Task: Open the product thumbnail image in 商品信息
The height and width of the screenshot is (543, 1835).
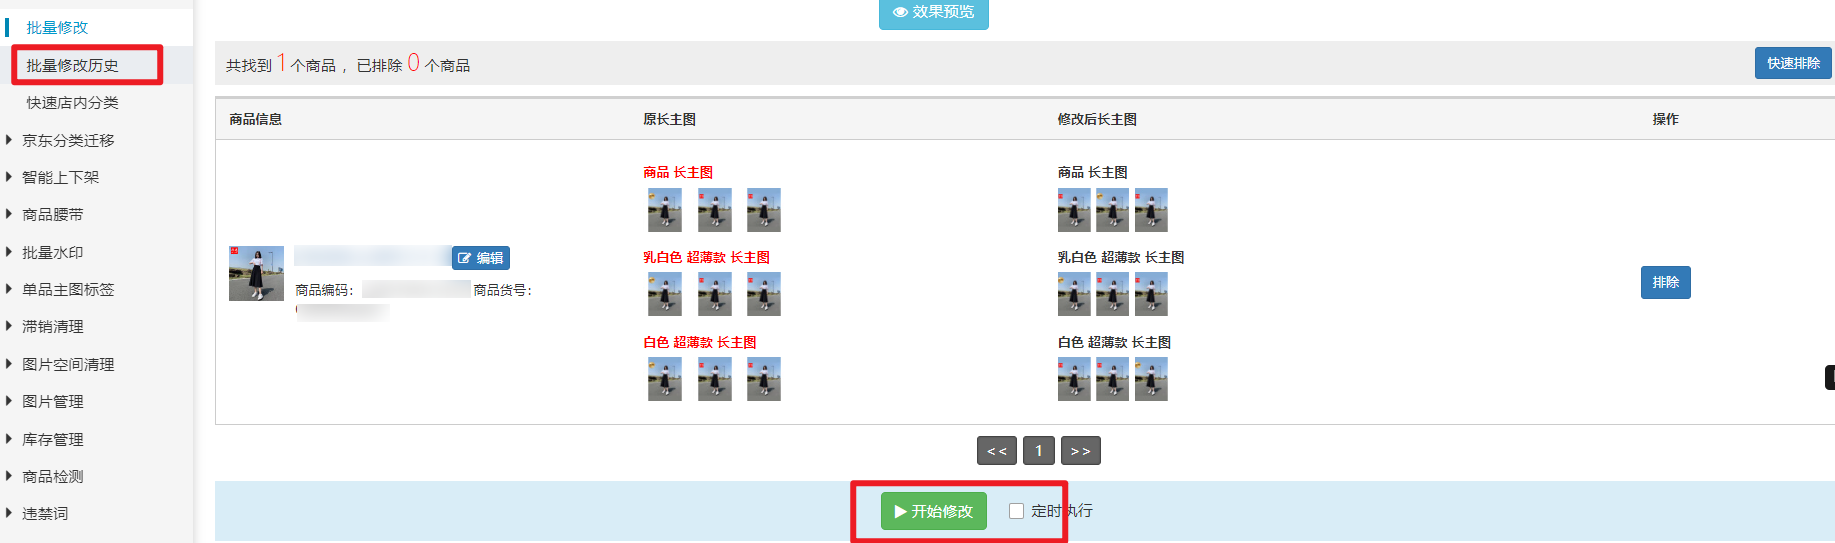Action: click(x=256, y=273)
